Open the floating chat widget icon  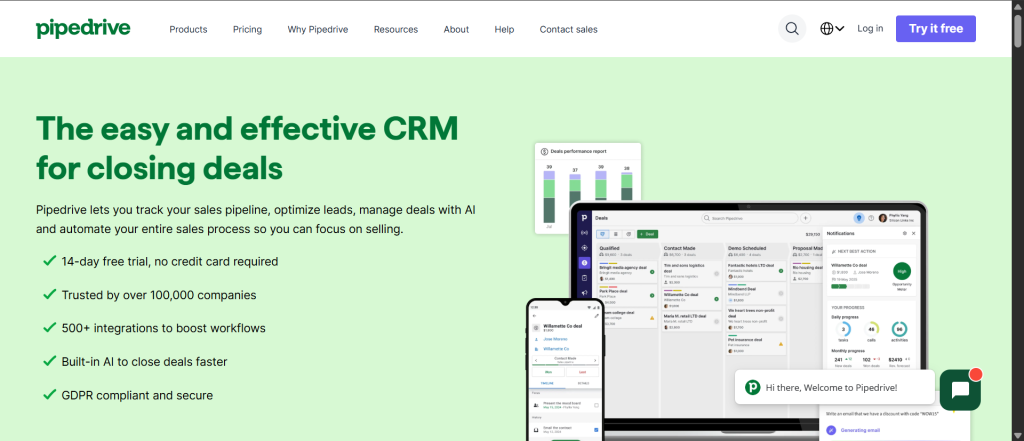[960, 390]
